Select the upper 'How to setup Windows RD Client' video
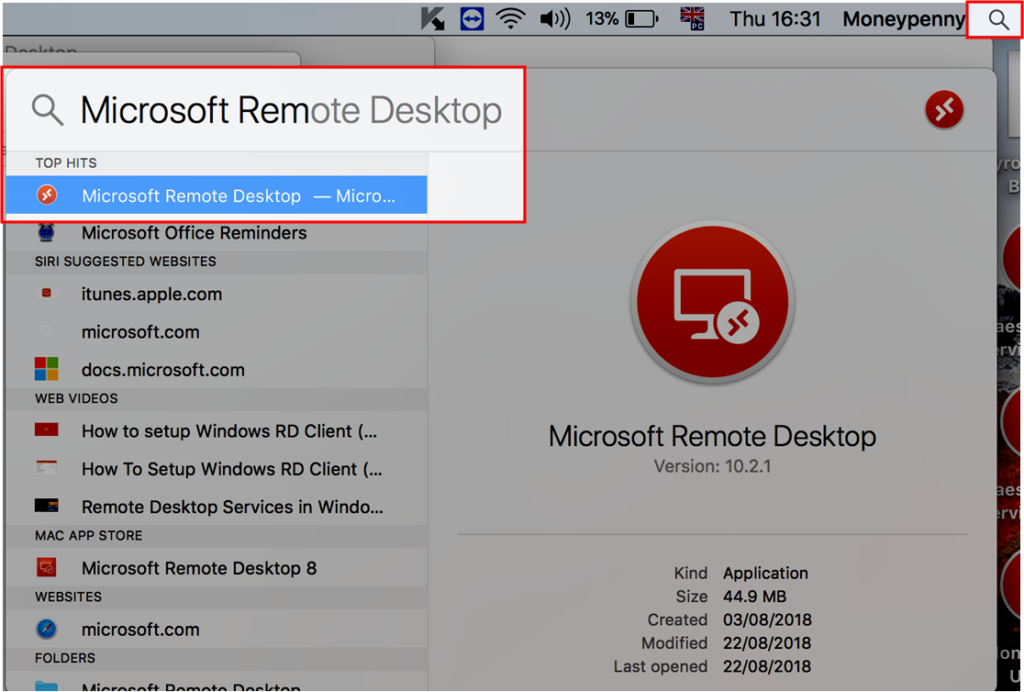This screenshot has width=1024, height=692. (216, 431)
